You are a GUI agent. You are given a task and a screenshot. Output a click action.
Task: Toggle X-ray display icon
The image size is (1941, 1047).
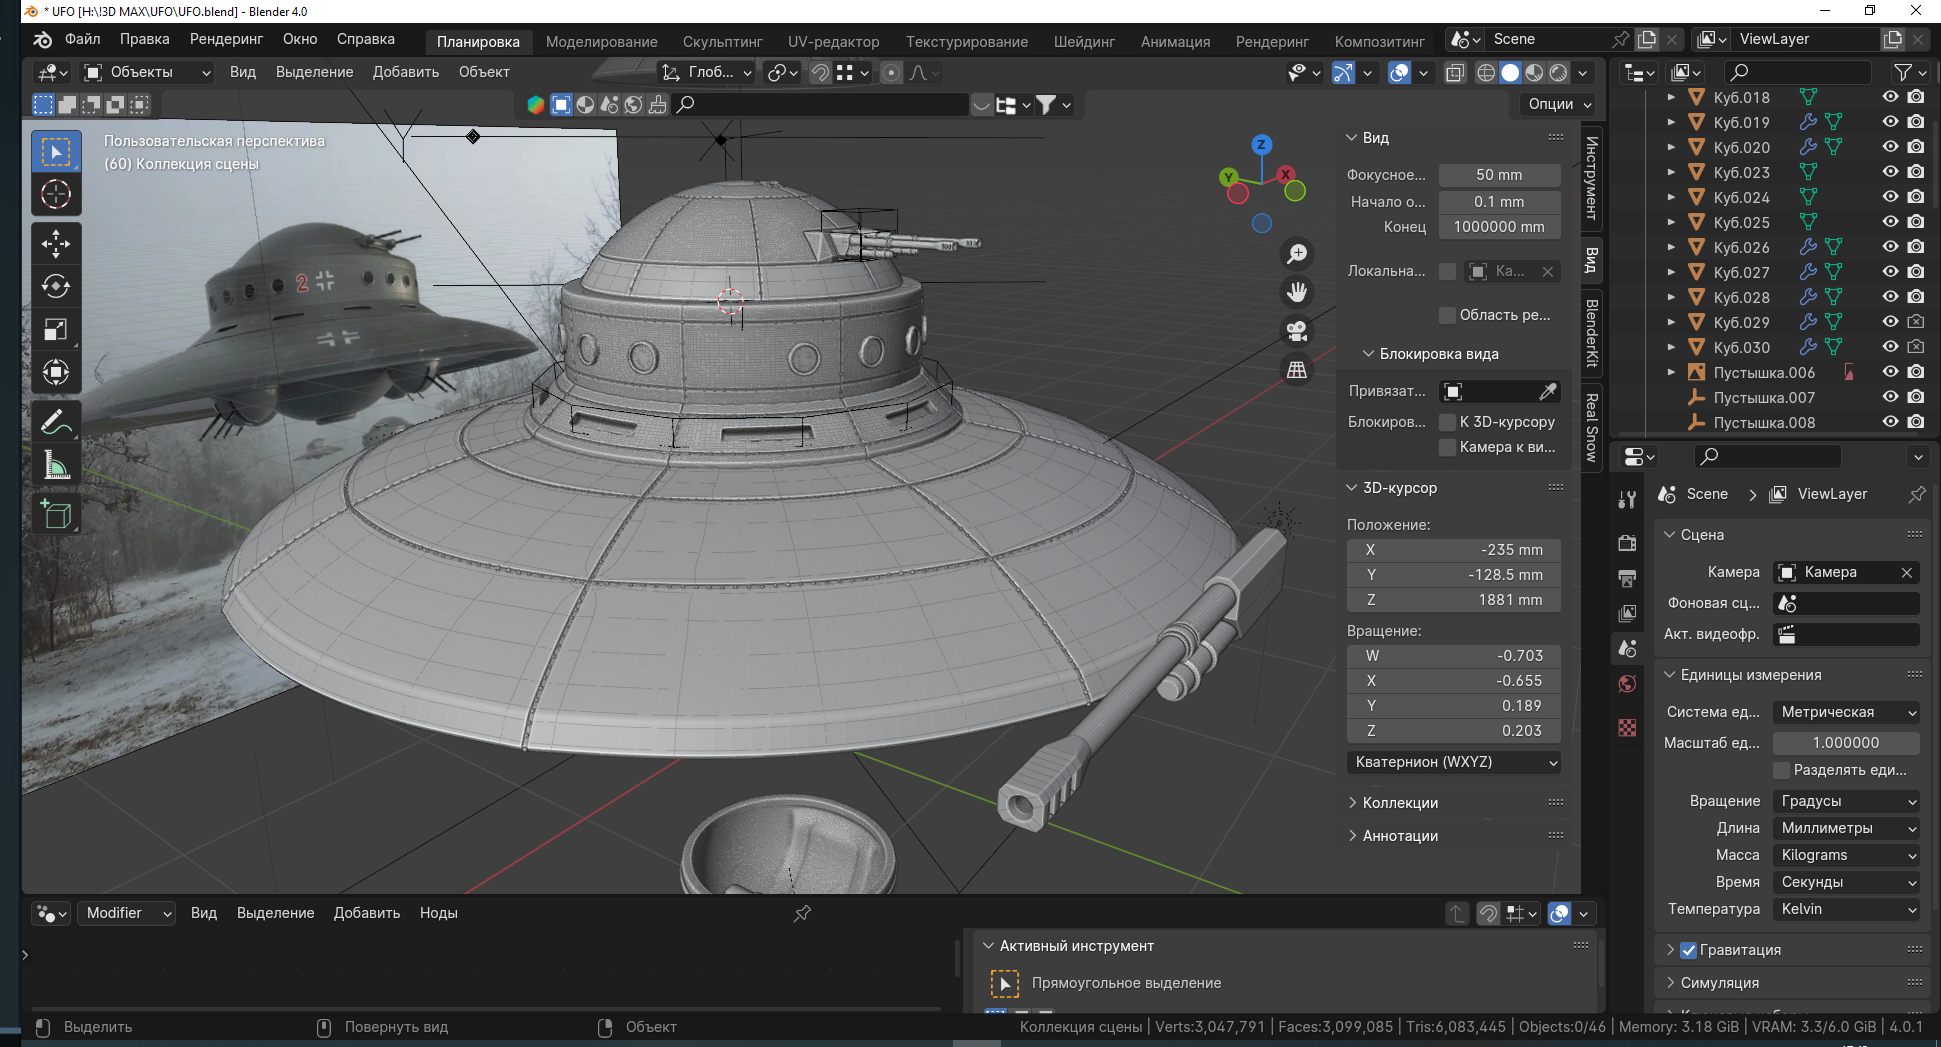tap(1455, 73)
